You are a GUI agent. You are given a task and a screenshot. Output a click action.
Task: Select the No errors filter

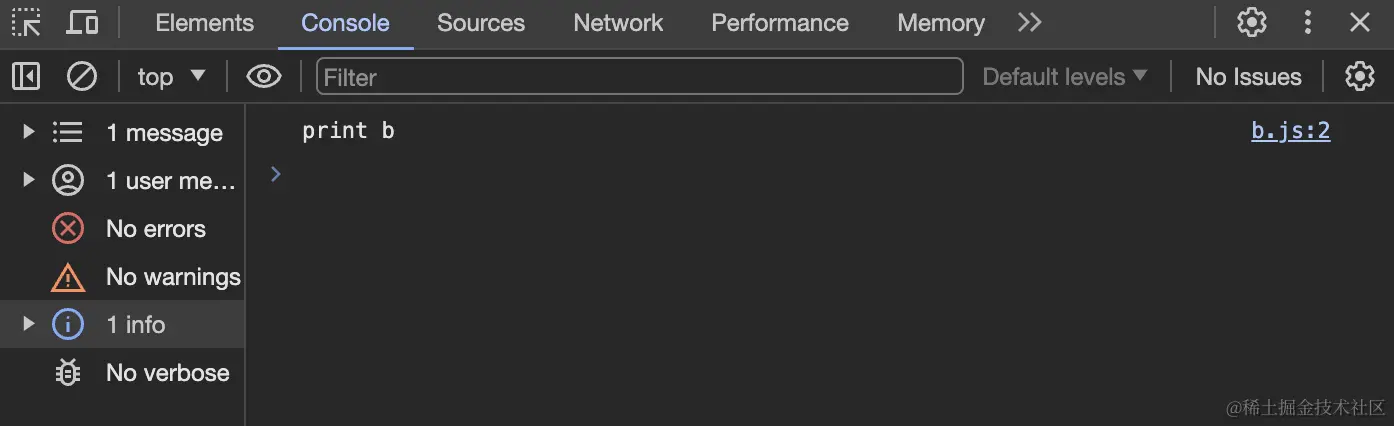pos(155,228)
